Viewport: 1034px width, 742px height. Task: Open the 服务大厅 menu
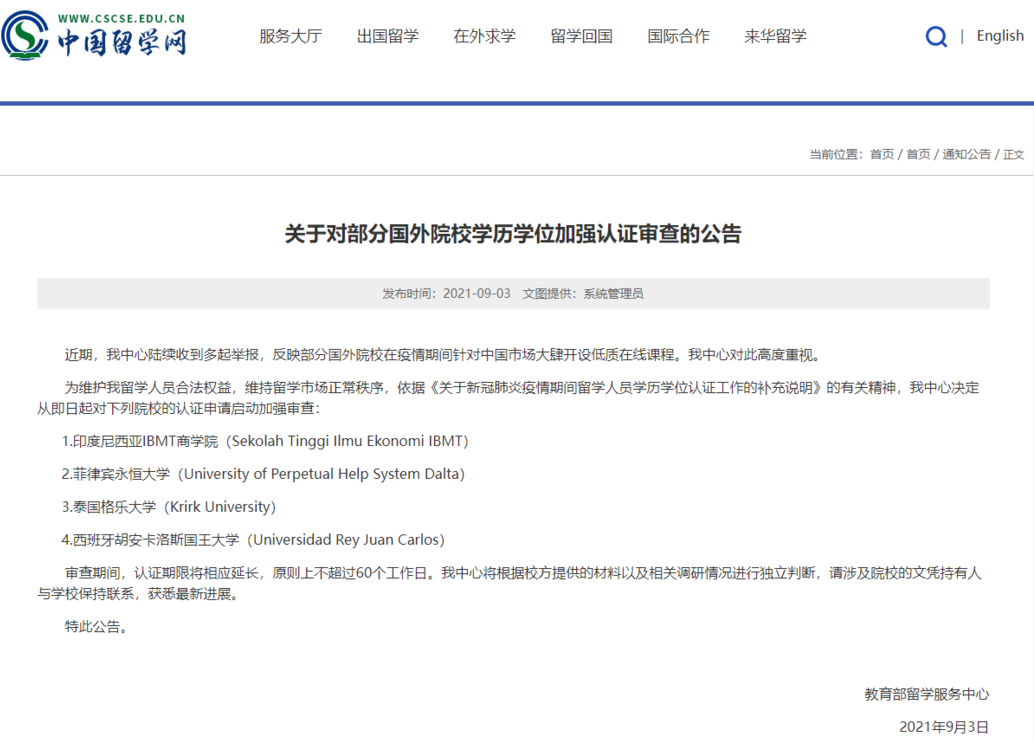pyautogui.click(x=290, y=37)
